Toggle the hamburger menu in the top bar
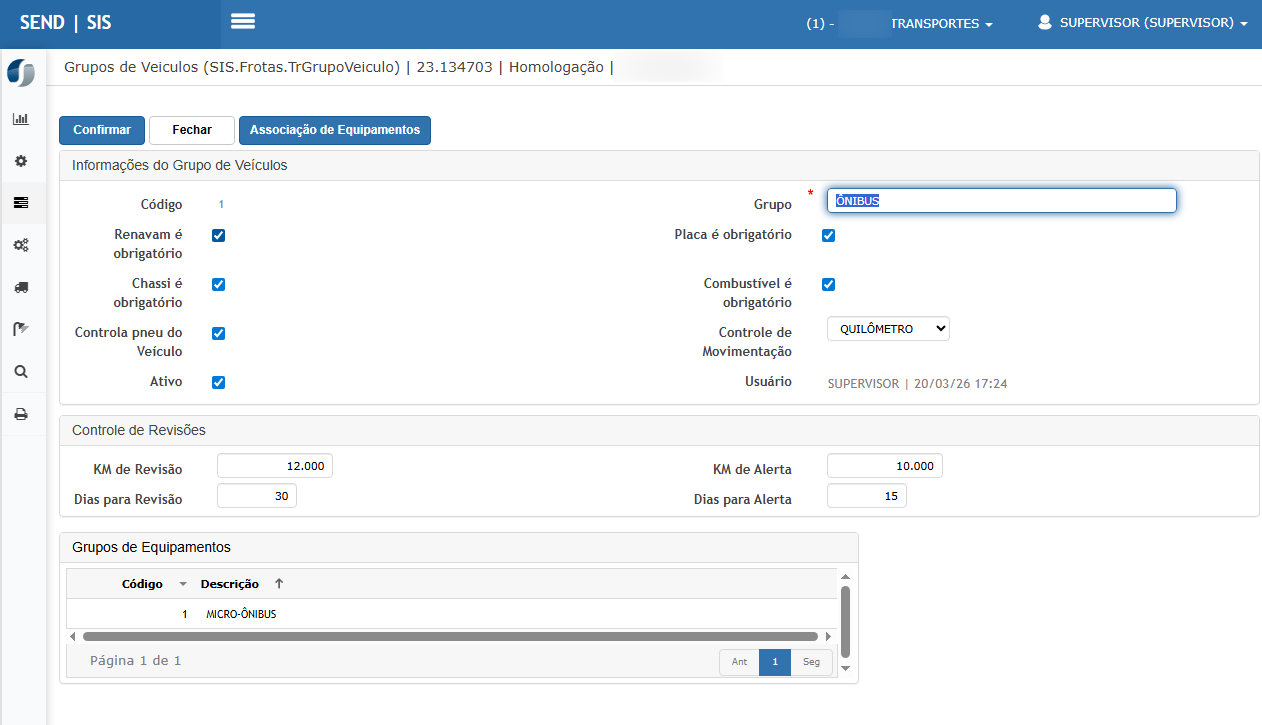The height and width of the screenshot is (725, 1262). click(243, 22)
